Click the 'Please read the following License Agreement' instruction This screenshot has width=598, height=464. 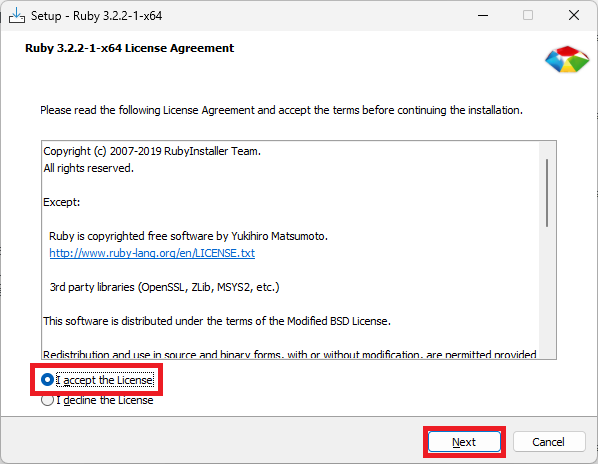(x=281, y=110)
